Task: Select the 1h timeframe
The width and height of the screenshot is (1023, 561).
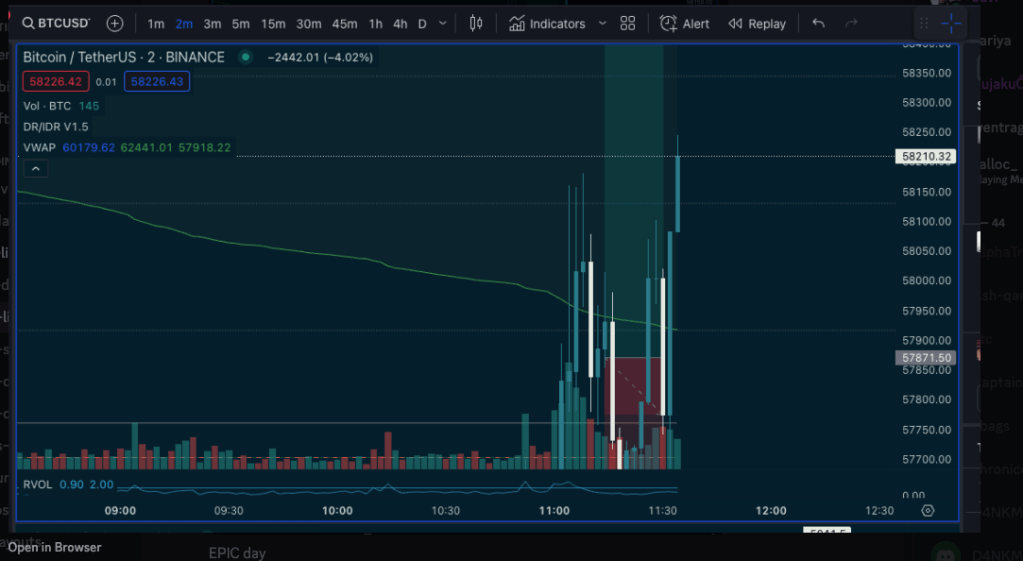Action: coord(375,23)
